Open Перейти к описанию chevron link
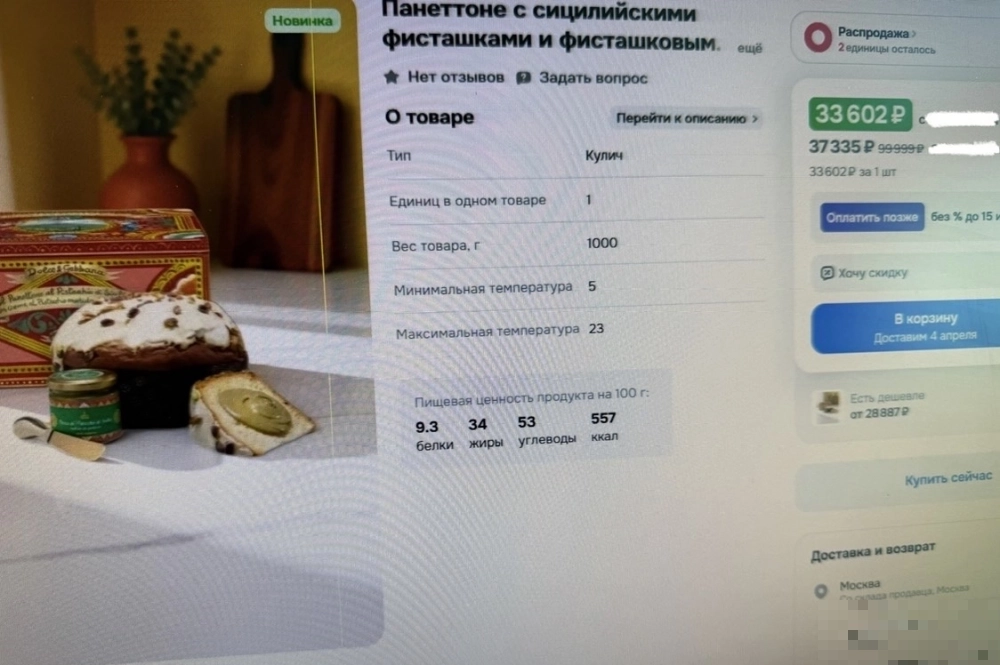The height and width of the screenshot is (665, 1000). click(686, 119)
